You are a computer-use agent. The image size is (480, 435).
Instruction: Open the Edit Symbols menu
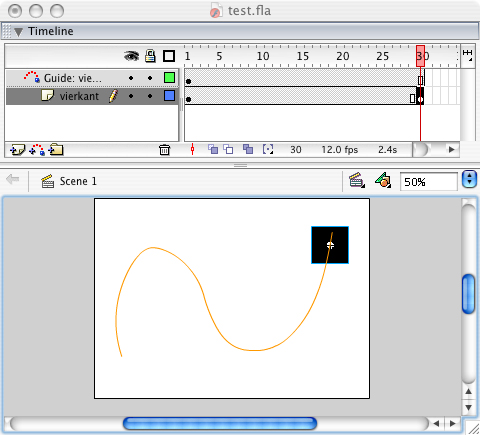click(383, 180)
